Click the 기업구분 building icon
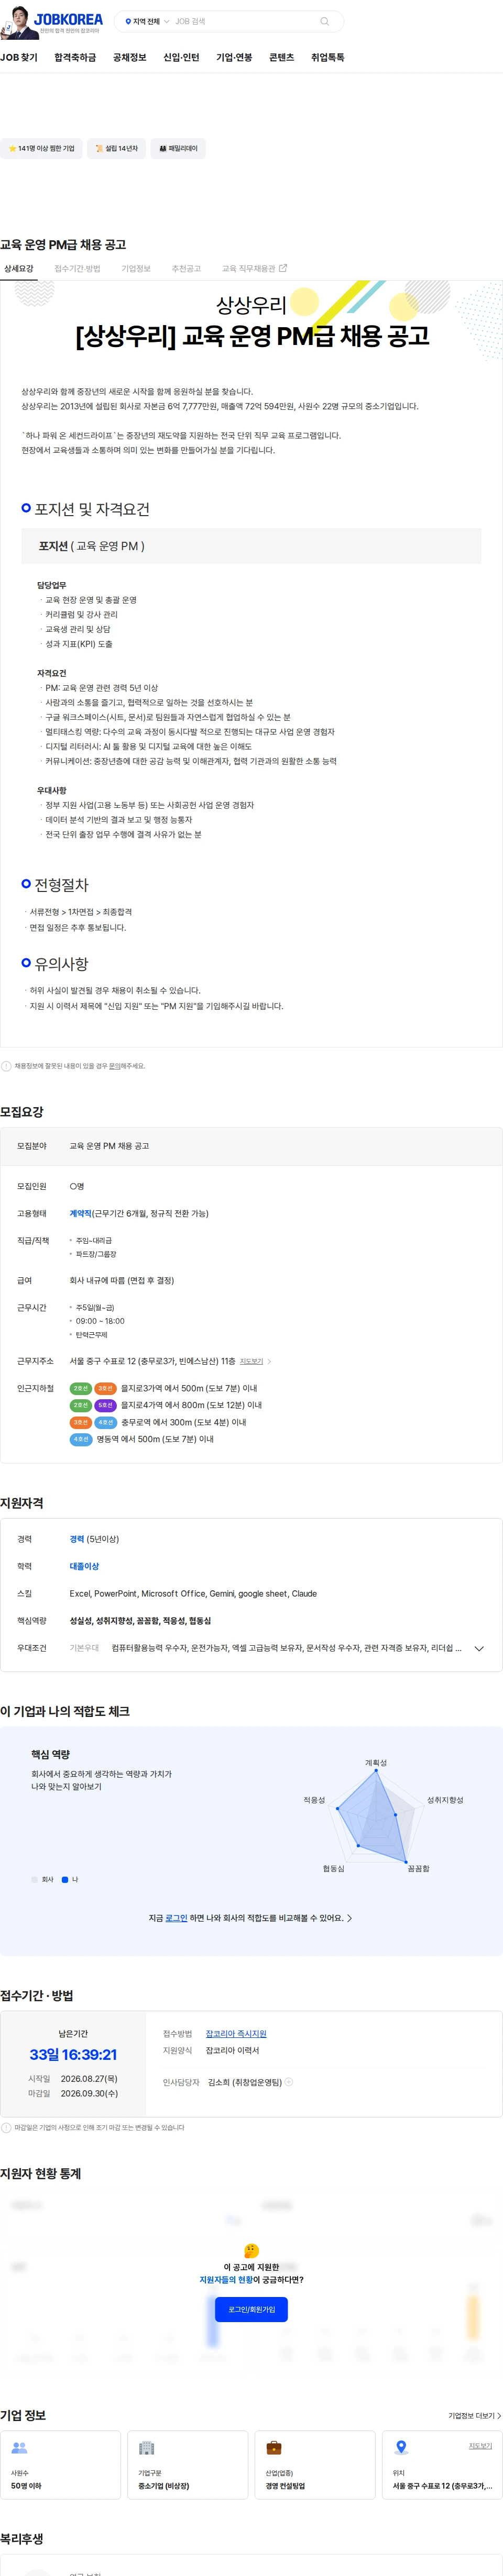 click(x=146, y=2448)
